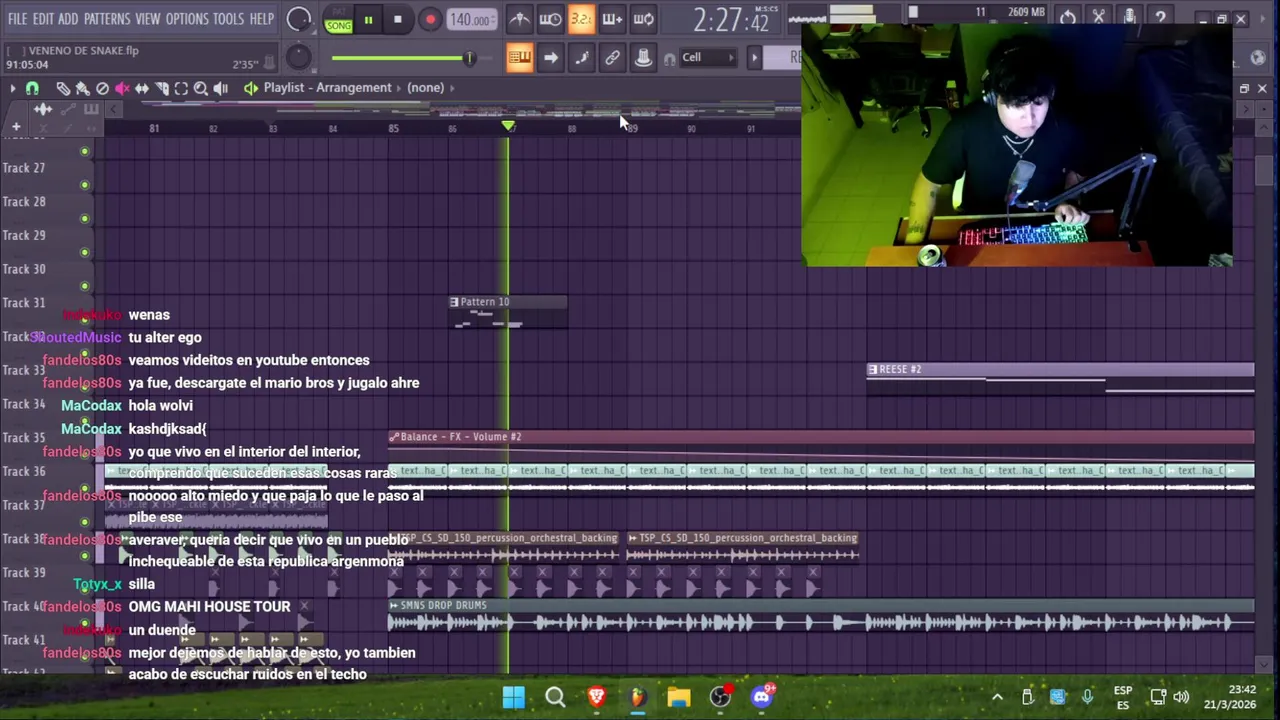Toggle loop recording icon
1280x720 pixels.
[x=644, y=19]
